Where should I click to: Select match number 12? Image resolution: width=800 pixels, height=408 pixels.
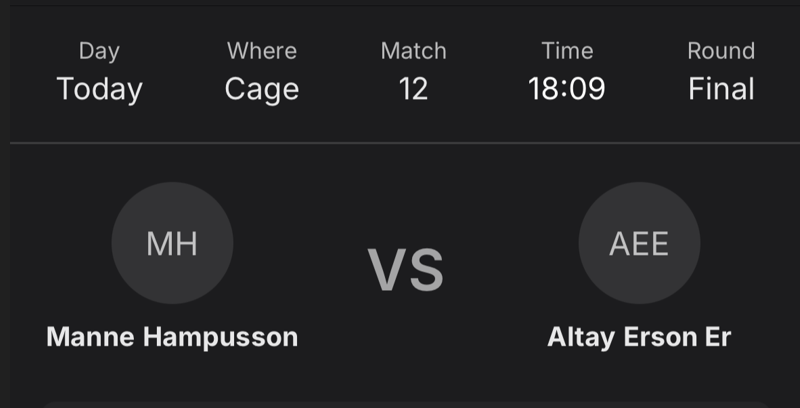[x=413, y=89]
